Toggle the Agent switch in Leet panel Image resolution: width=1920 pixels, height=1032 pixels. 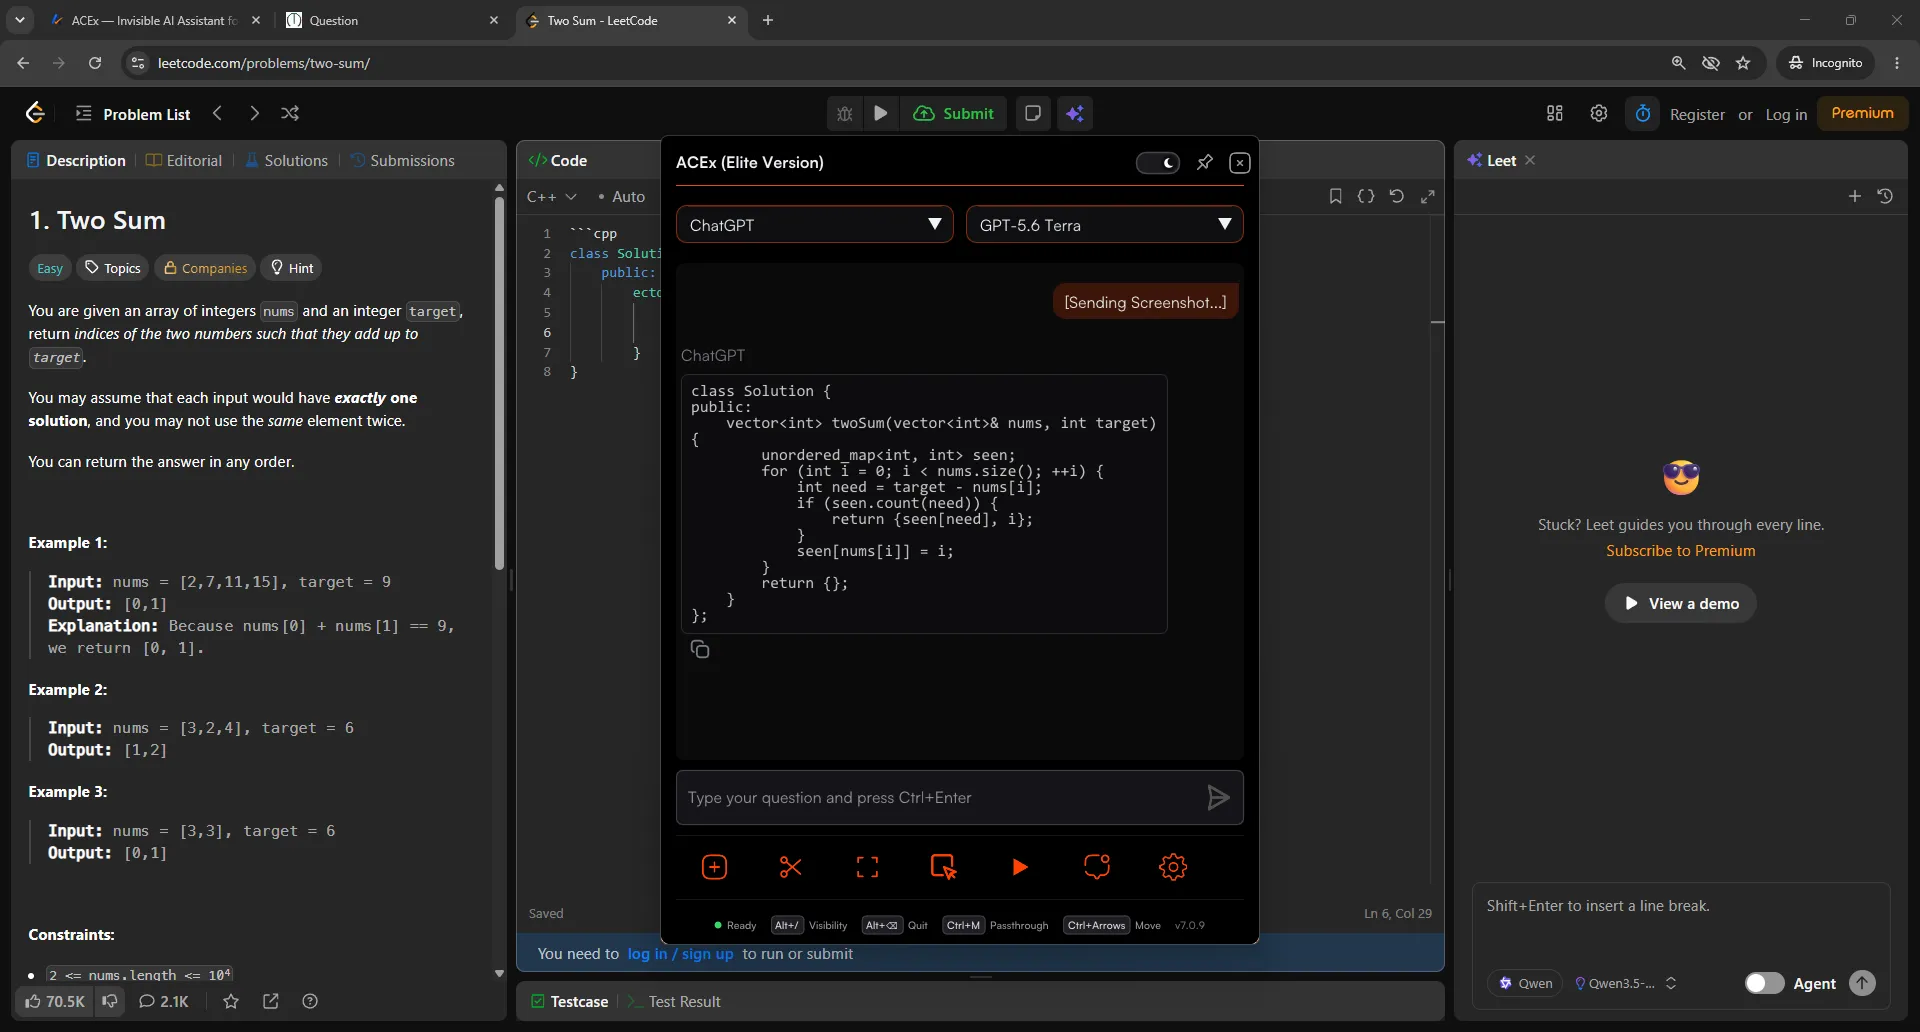[x=1764, y=983]
